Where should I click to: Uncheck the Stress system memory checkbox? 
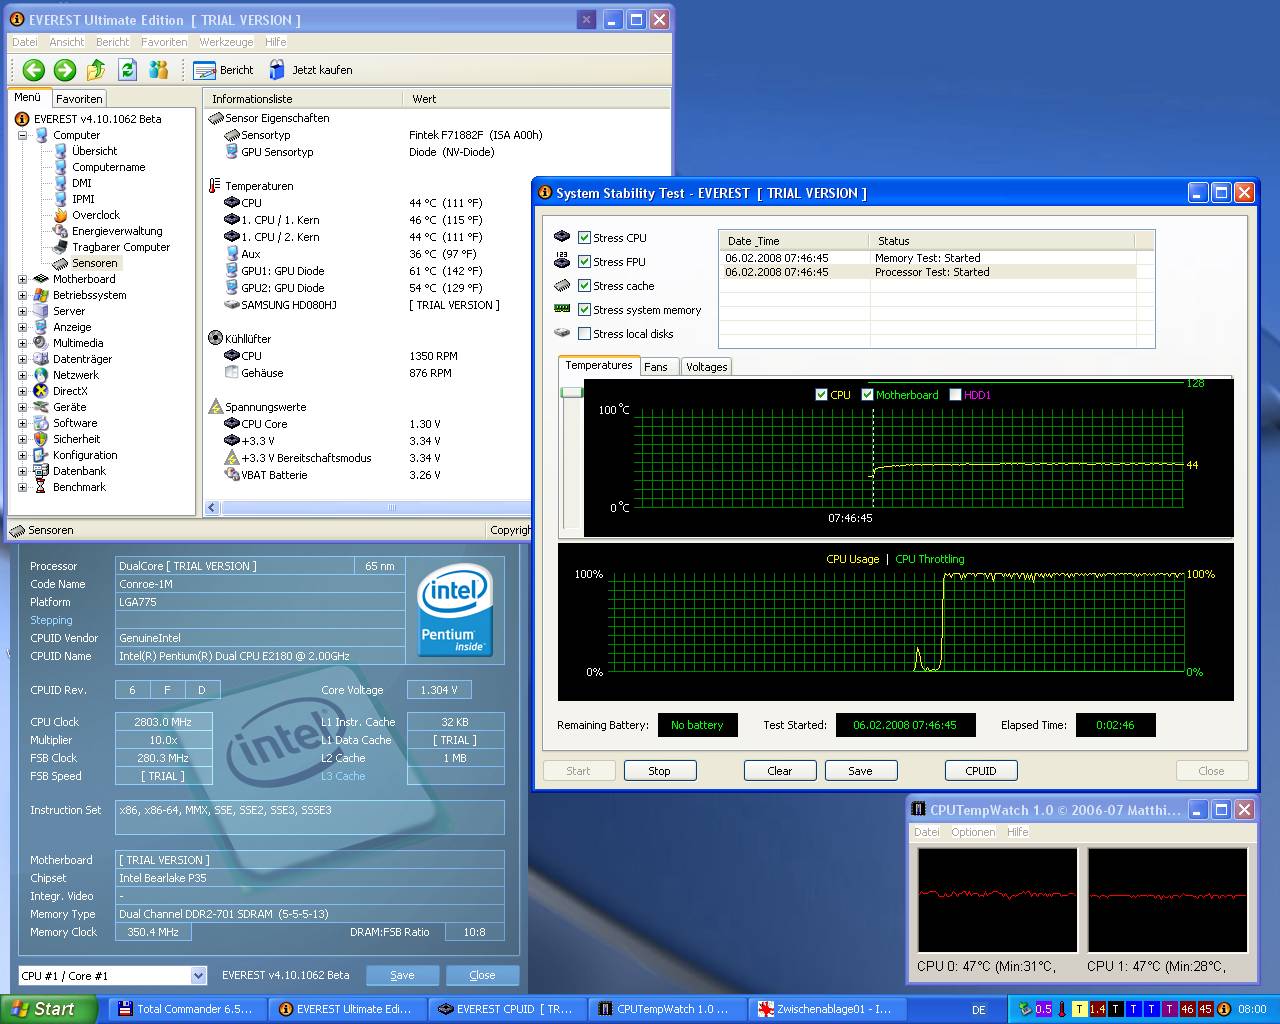[x=585, y=310]
